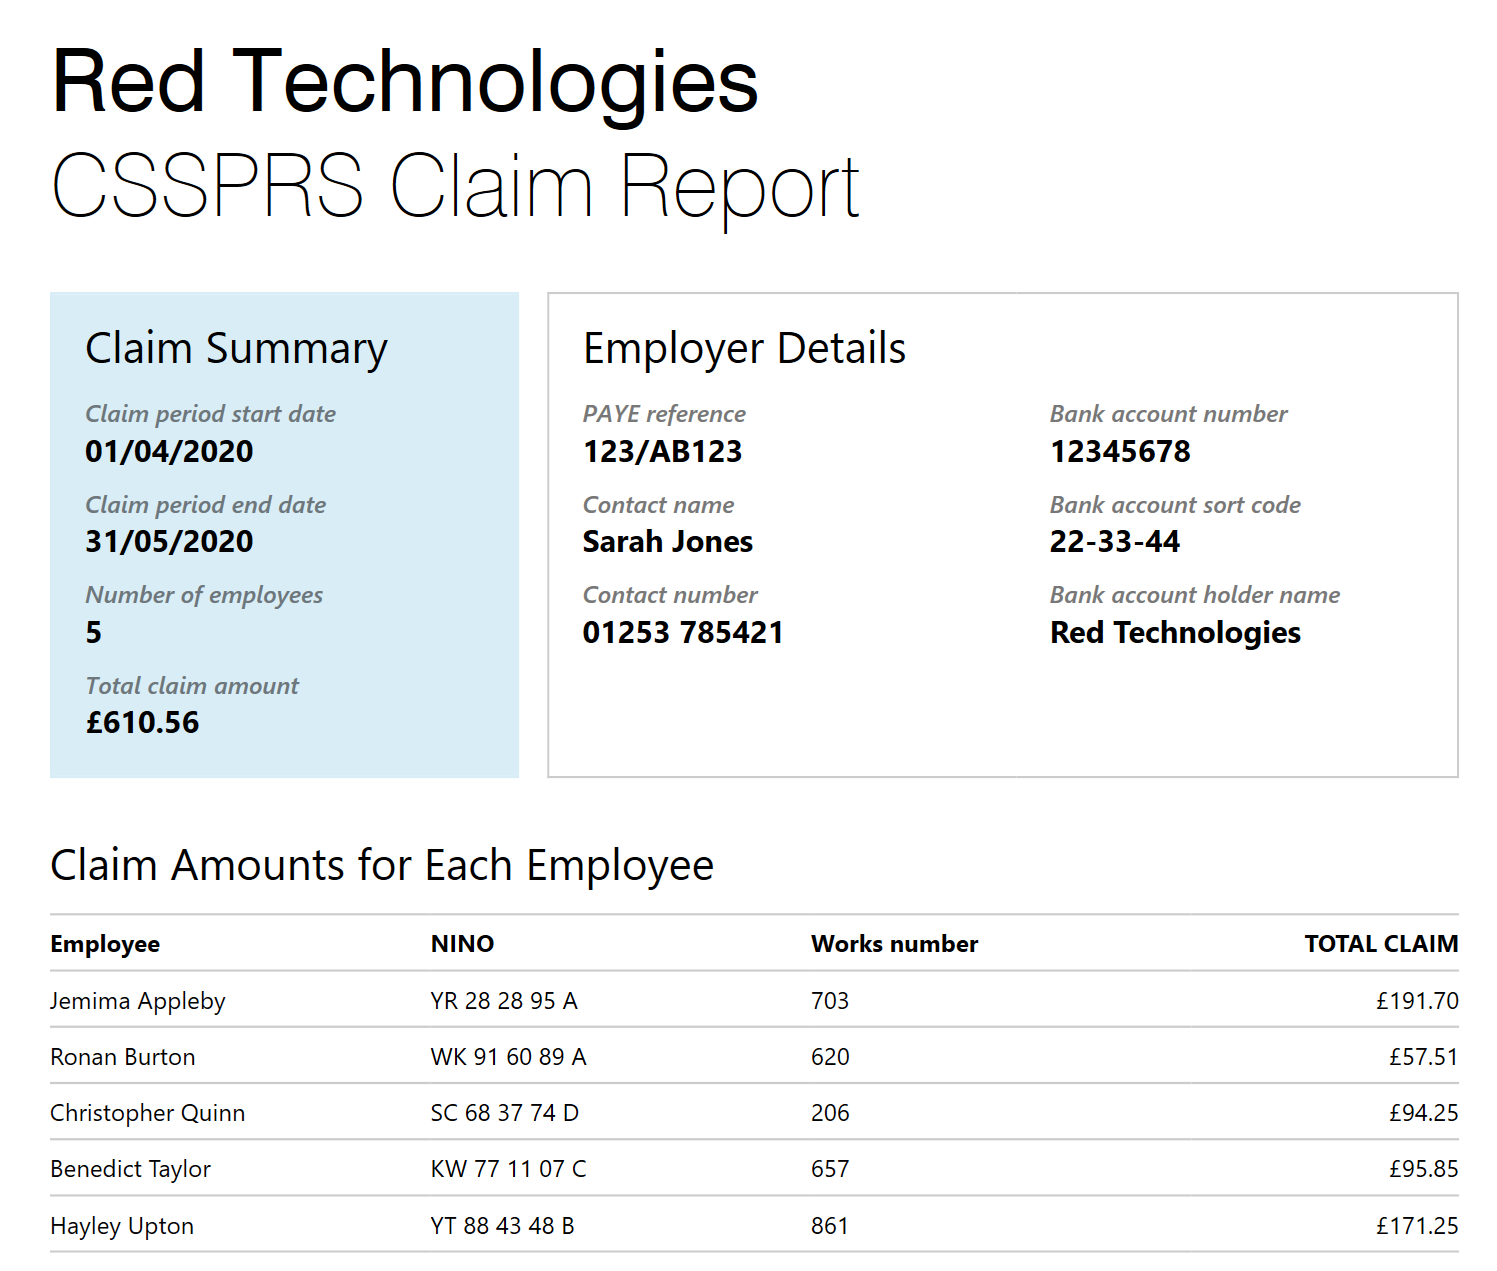Select the employee name Ronan Burton
Screen dimensions: 1497x1271
coord(123,1057)
